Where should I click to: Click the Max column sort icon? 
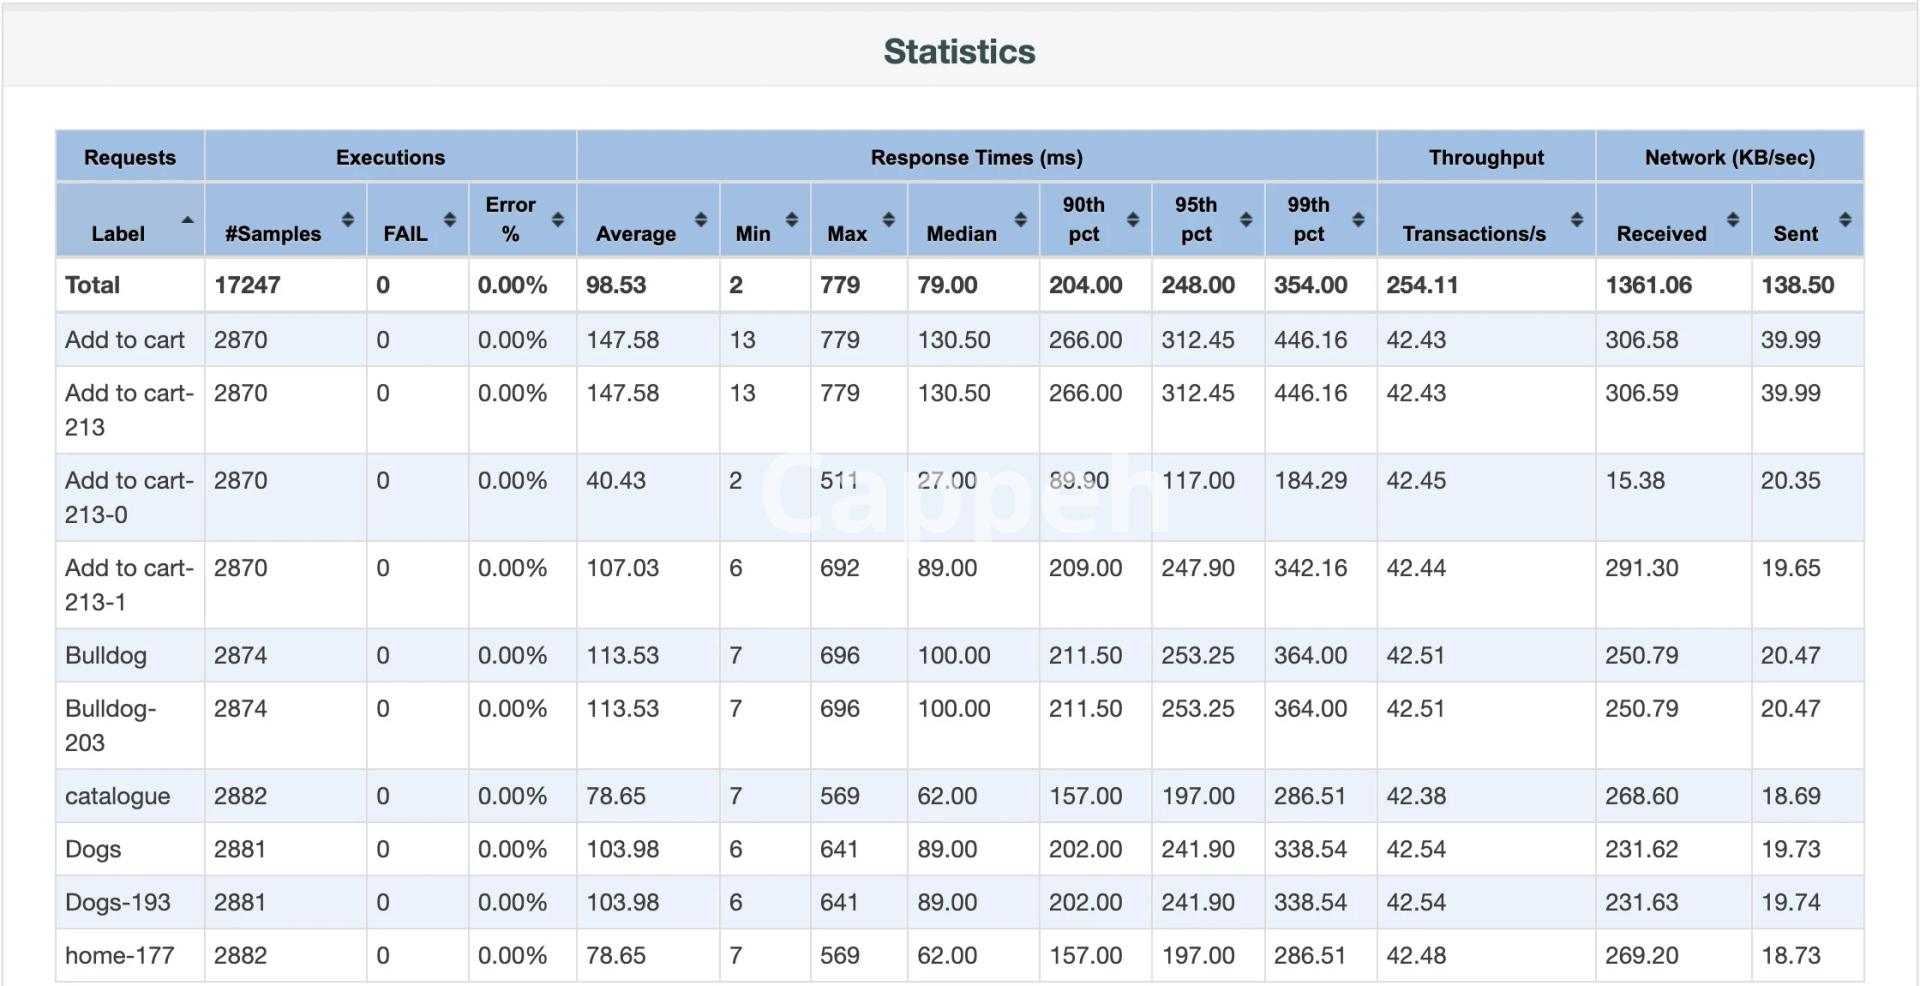click(888, 219)
